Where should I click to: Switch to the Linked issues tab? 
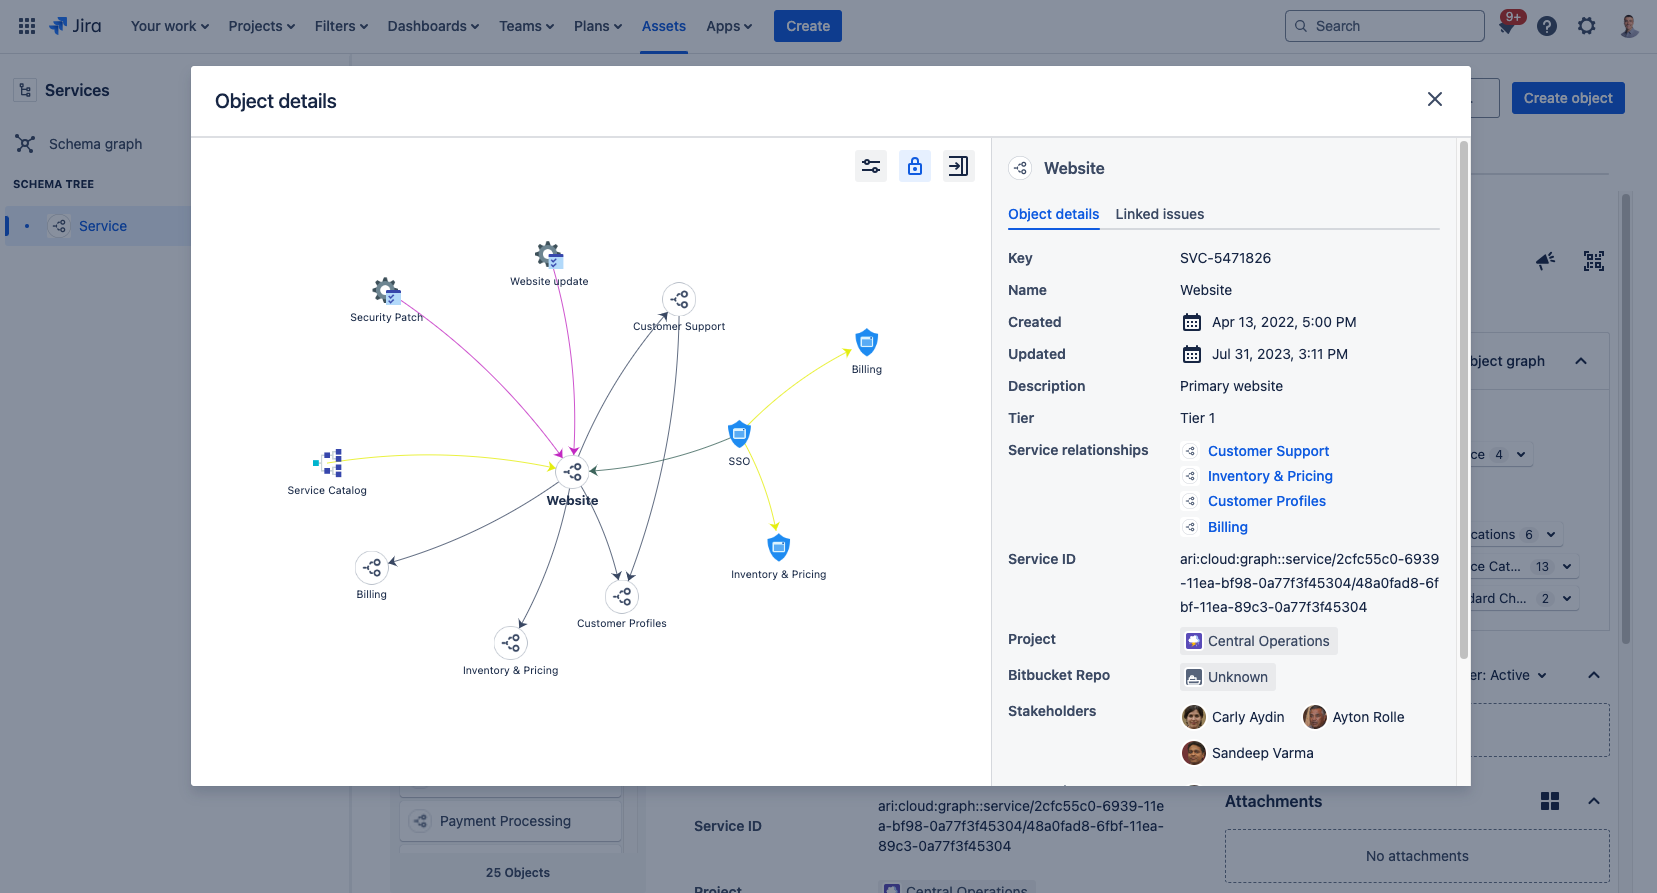pos(1159,214)
